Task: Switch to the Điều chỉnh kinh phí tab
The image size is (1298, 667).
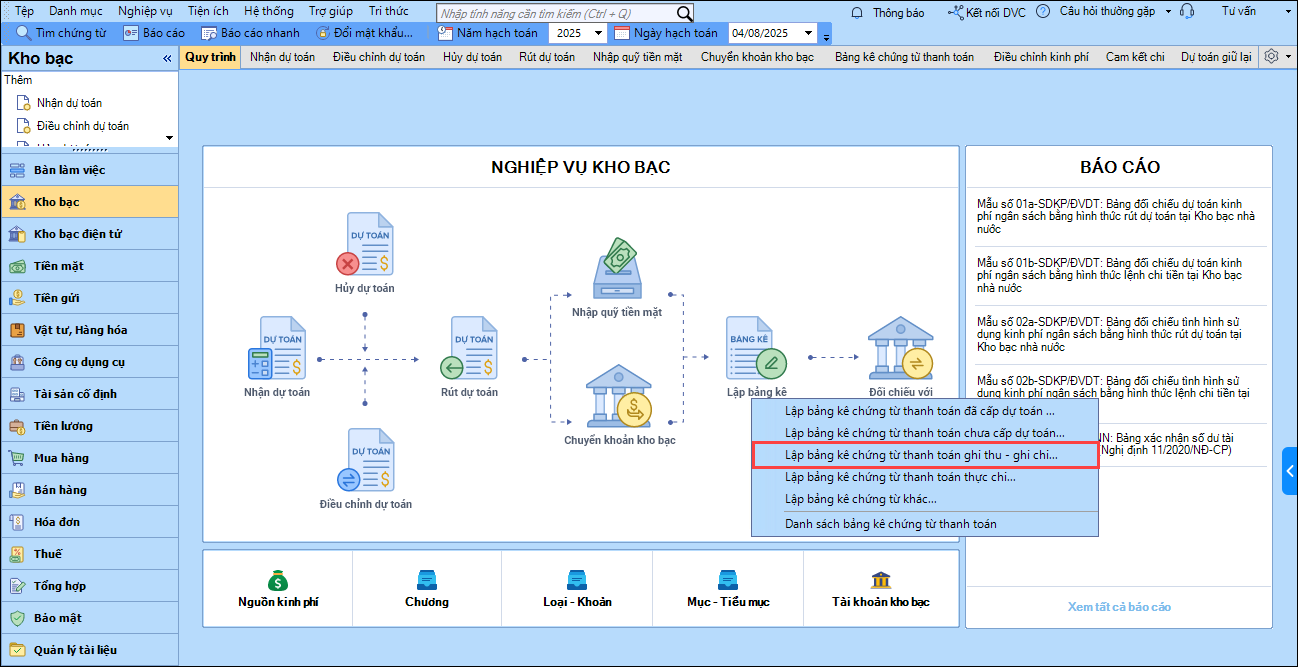Action: [x=1041, y=57]
